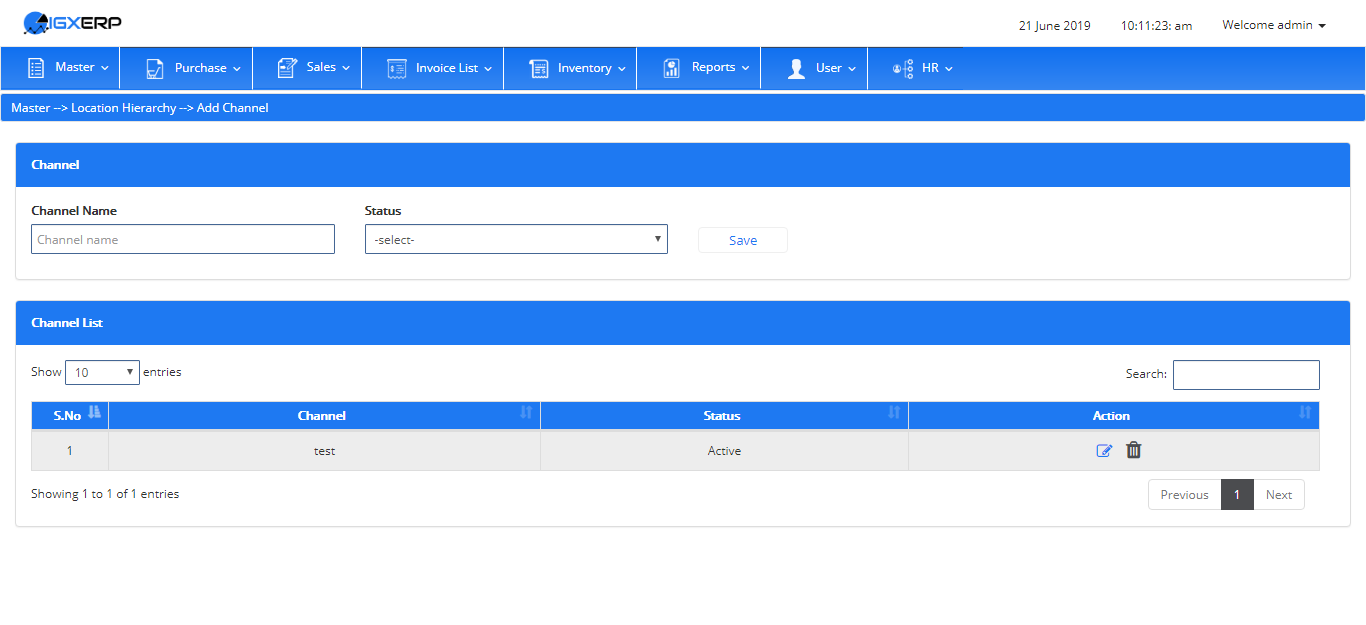This screenshot has width=1366, height=625.
Task: Open the Status select dropdown
Action: (x=516, y=239)
